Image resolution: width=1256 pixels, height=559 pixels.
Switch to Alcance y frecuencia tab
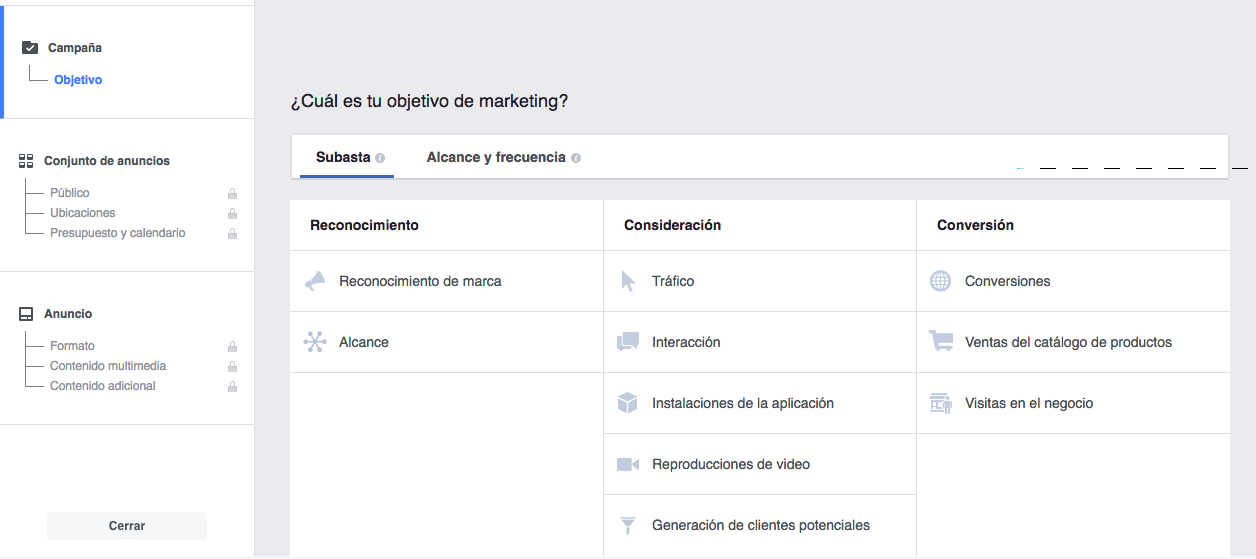[x=496, y=157]
